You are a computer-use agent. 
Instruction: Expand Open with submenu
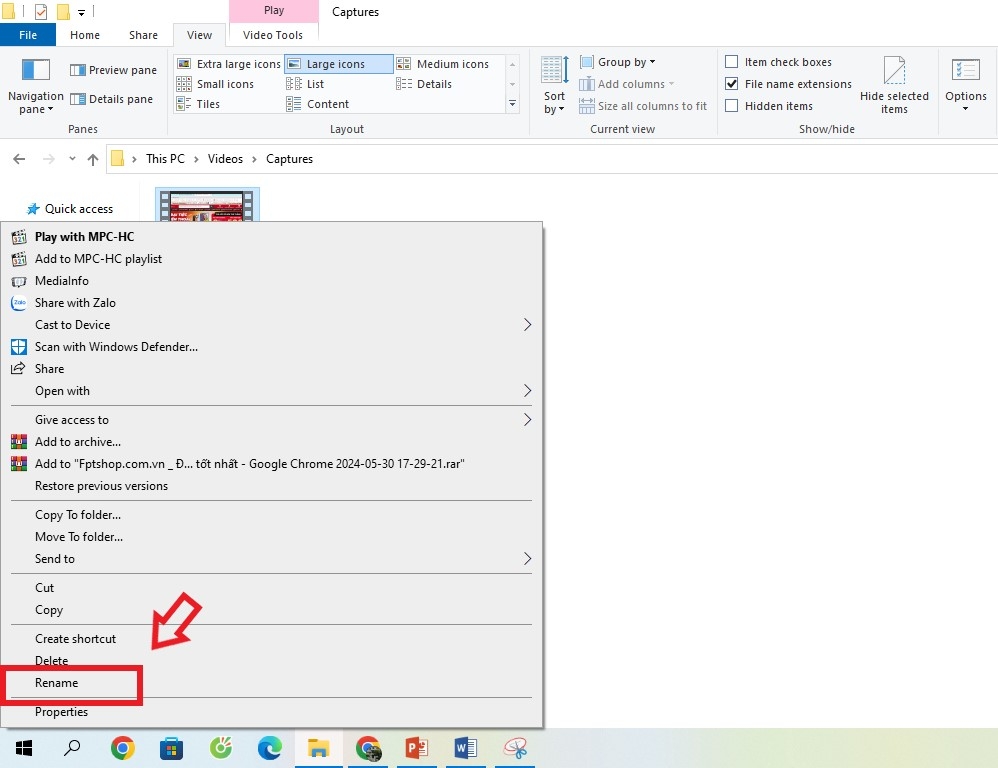(x=271, y=391)
